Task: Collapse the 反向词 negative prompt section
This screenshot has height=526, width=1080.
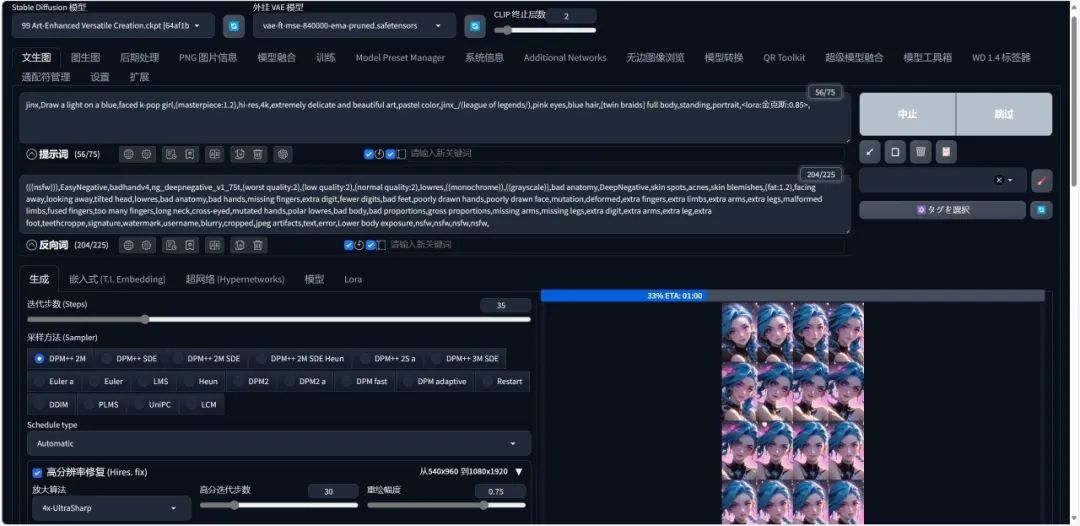Action: click(31, 245)
